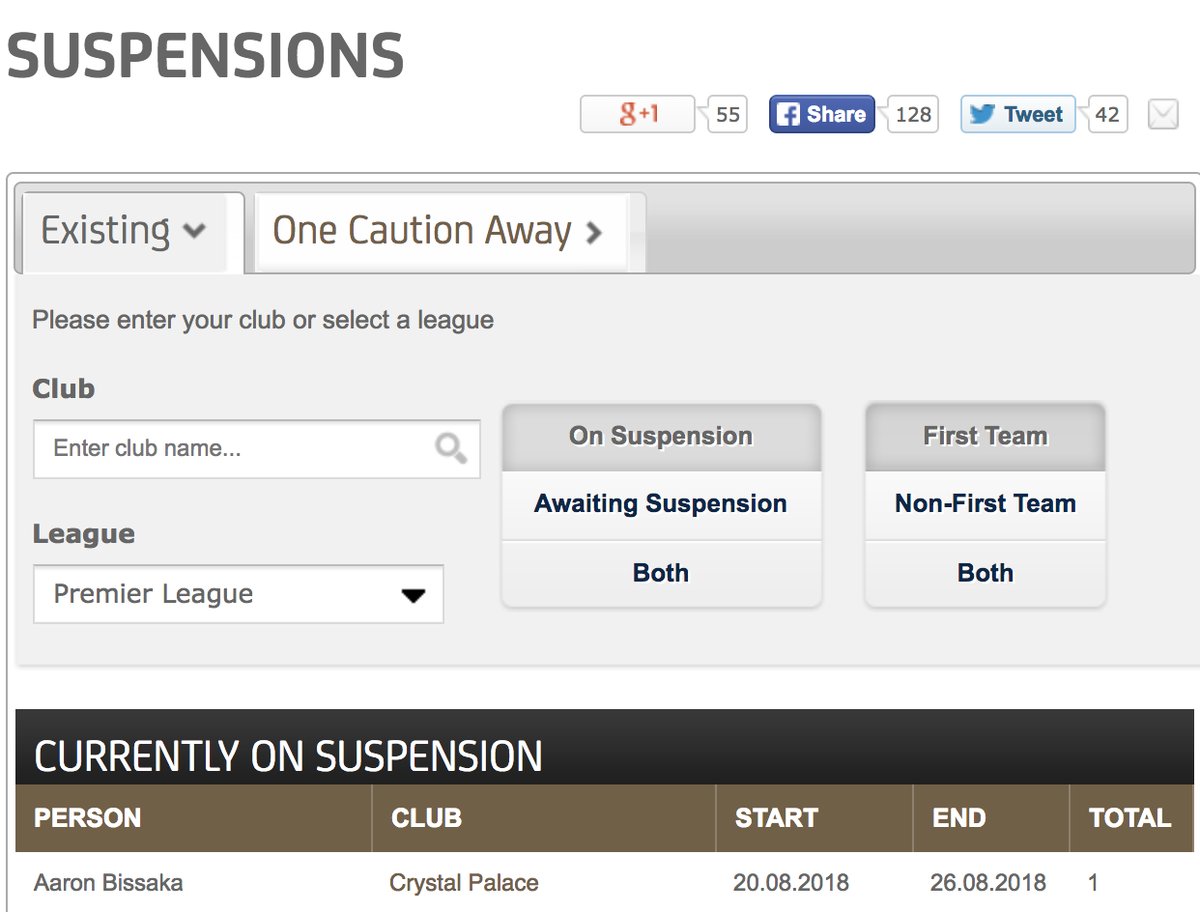This screenshot has width=1200, height=912.
Task: Open the Premier League league dropdown
Action: 238,594
